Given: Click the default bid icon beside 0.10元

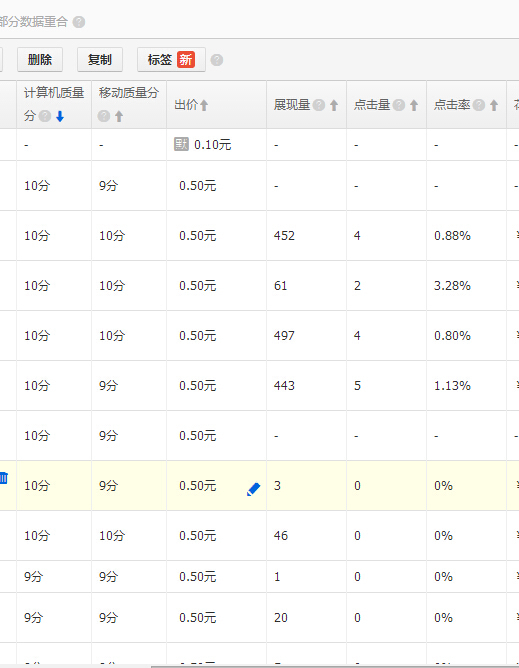Looking at the screenshot, I should [181, 144].
